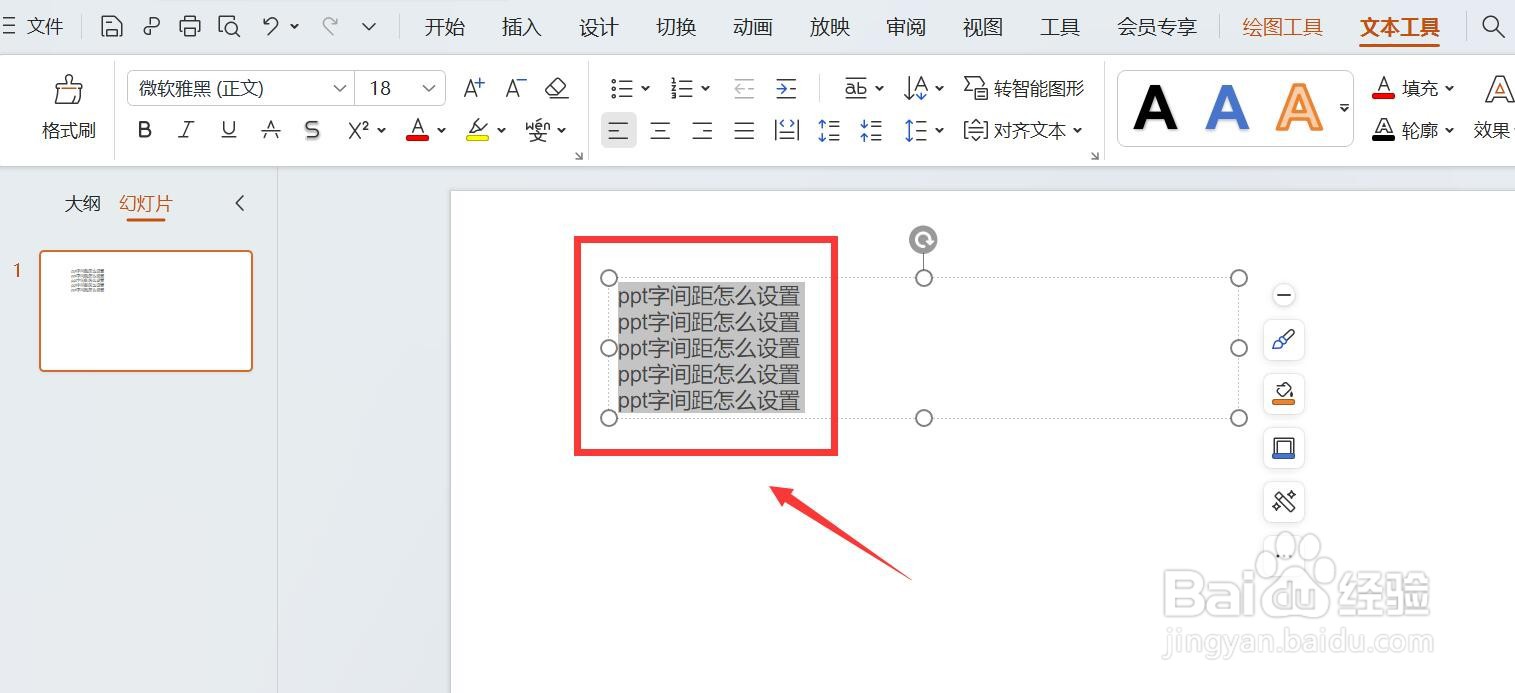1515x693 pixels.
Task: Select the Format Painter (格式刷) tool
Action: (67, 107)
